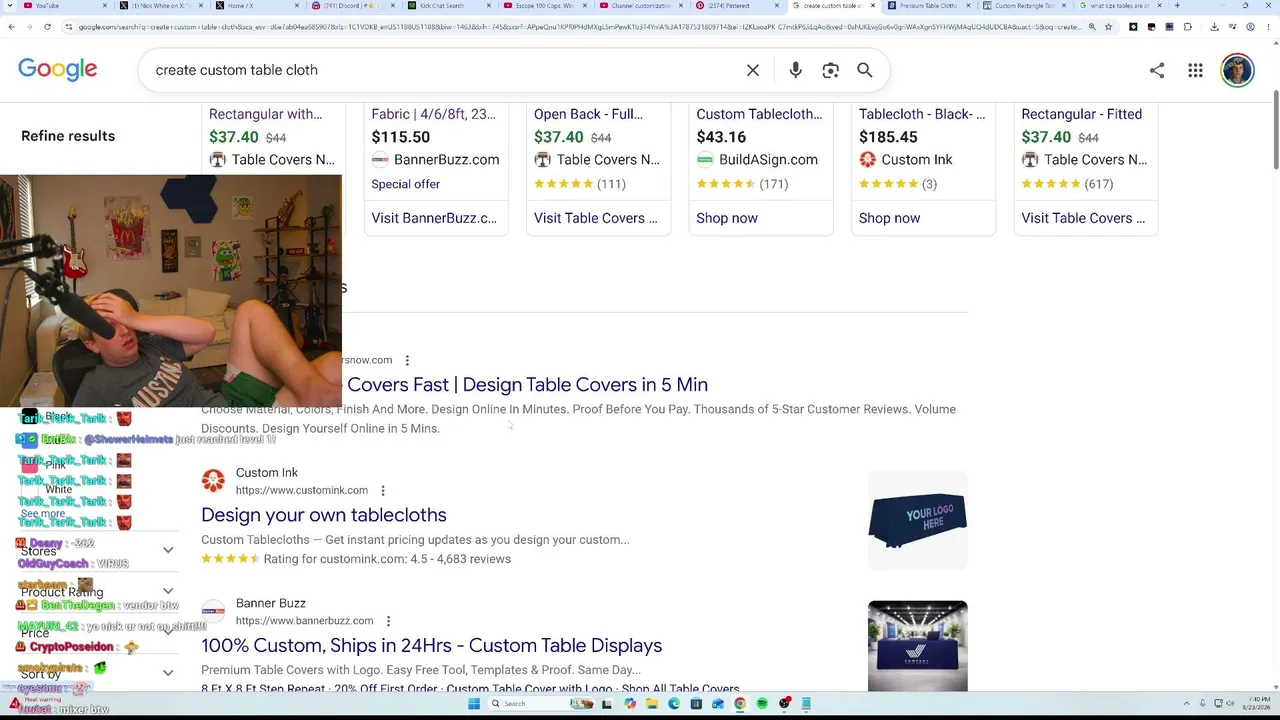Viewport: 1280px width, 720px height.
Task: Go back to the previous page
Action: [x=11, y=27]
